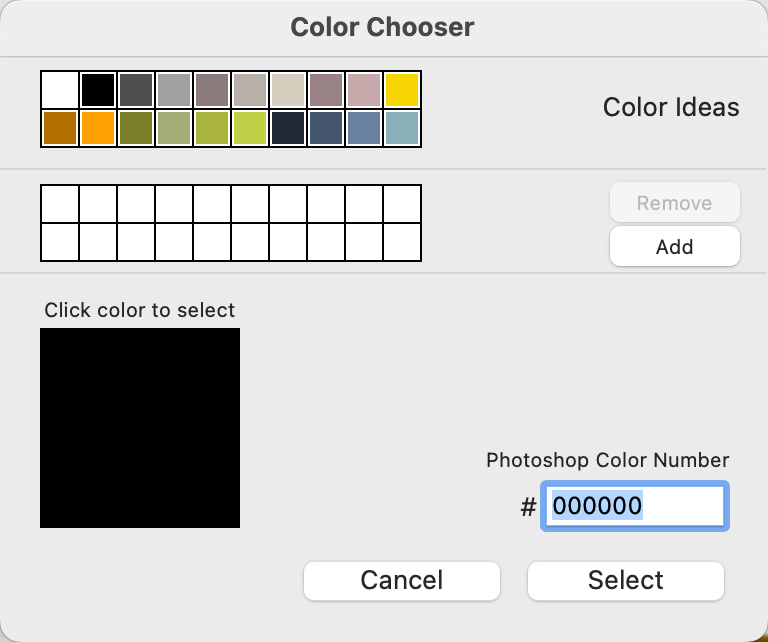Image resolution: width=768 pixels, height=642 pixels.
Task: Focus the Photoshop Color Number field
Action: coord(634,506)
